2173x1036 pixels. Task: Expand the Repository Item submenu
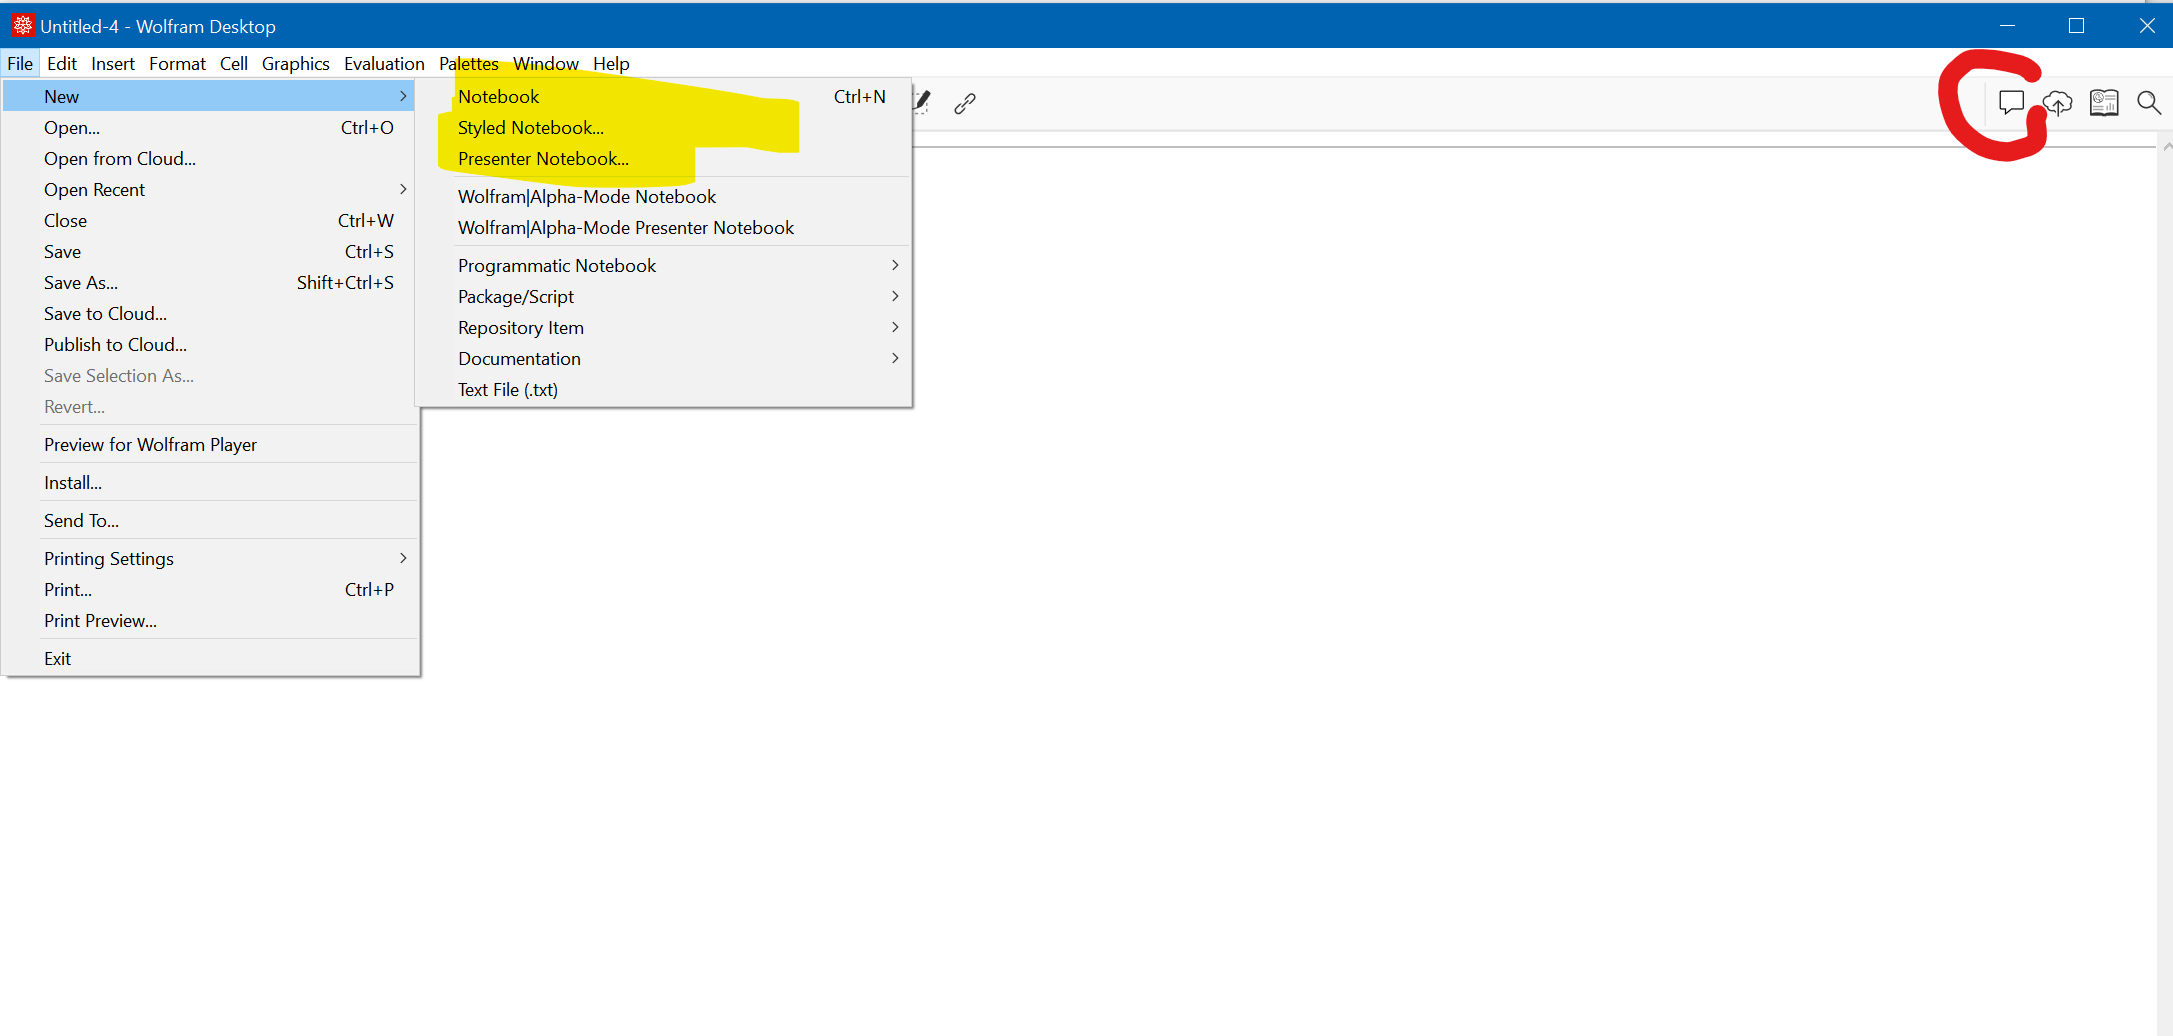(x=895, y=327)
